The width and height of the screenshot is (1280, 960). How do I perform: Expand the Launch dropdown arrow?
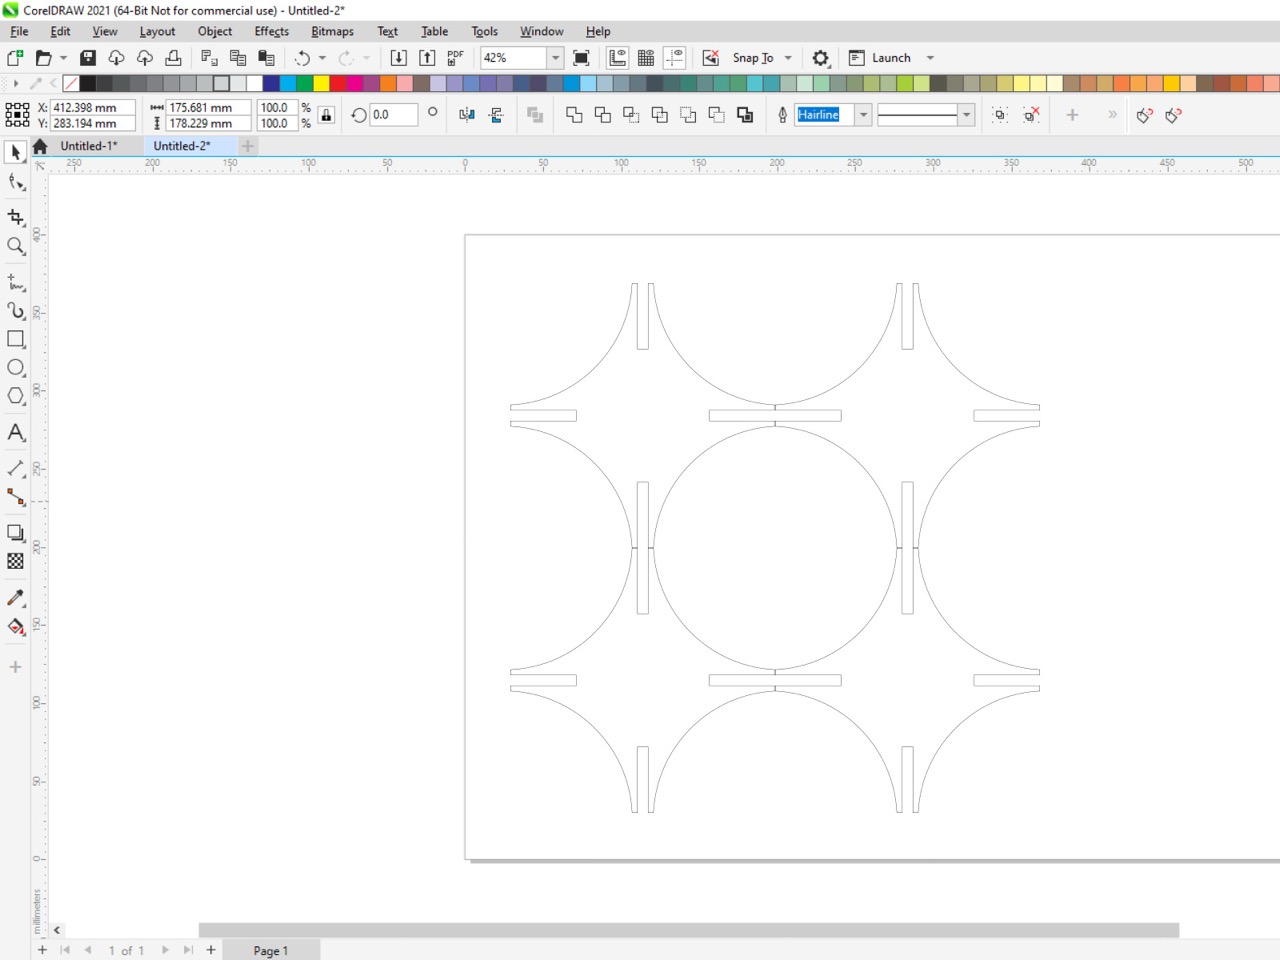tap(930, 58)
